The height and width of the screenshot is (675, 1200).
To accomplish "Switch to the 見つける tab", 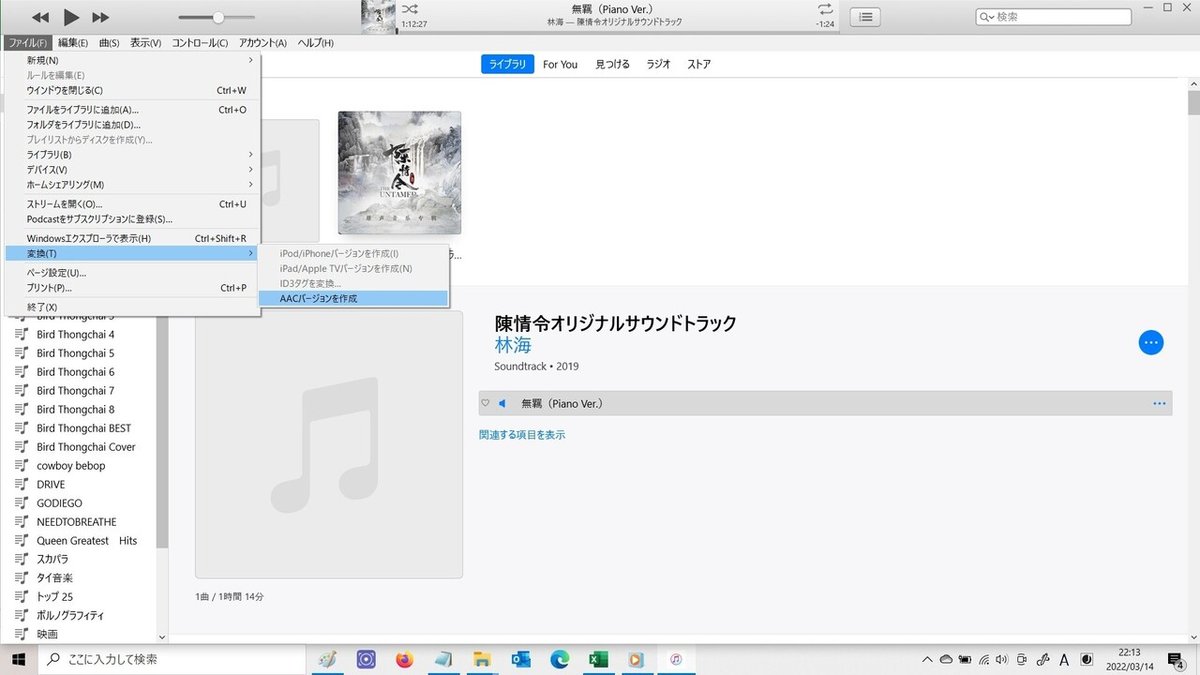I will 612,64.
